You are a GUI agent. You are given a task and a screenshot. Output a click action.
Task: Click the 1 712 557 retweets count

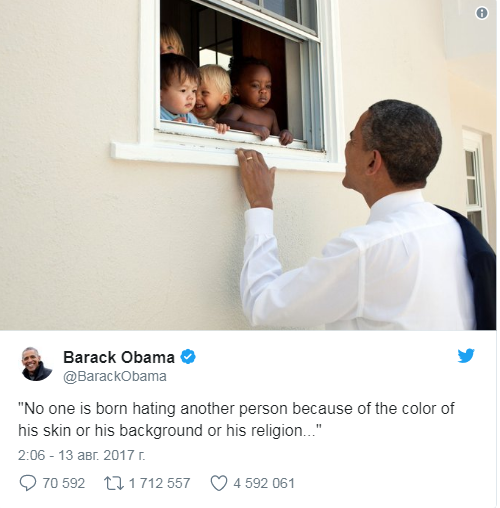point(159,483)
